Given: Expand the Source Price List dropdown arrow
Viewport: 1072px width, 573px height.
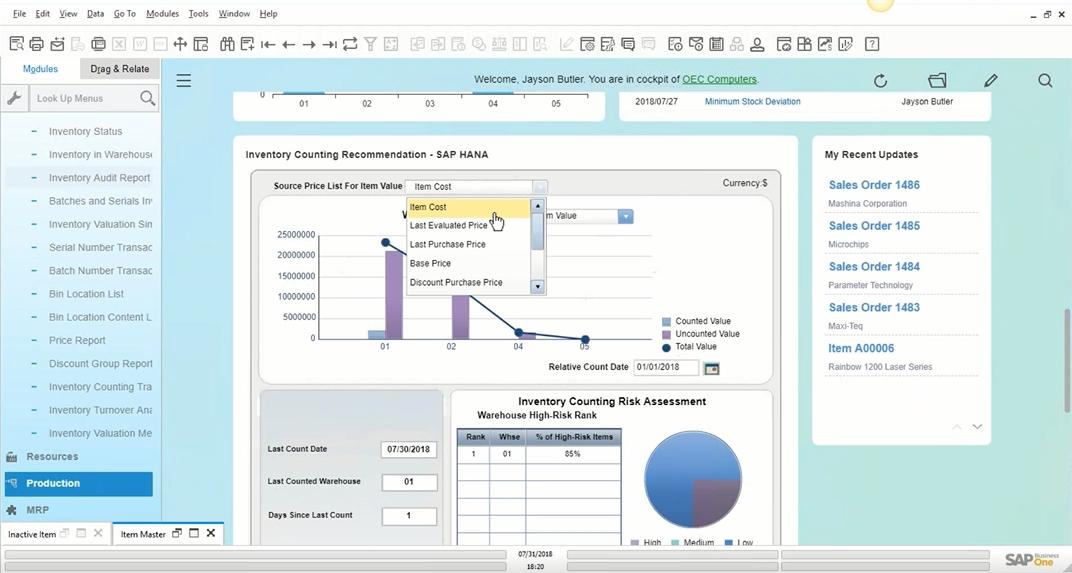Looking at the screenshot, I should (539, 186).
